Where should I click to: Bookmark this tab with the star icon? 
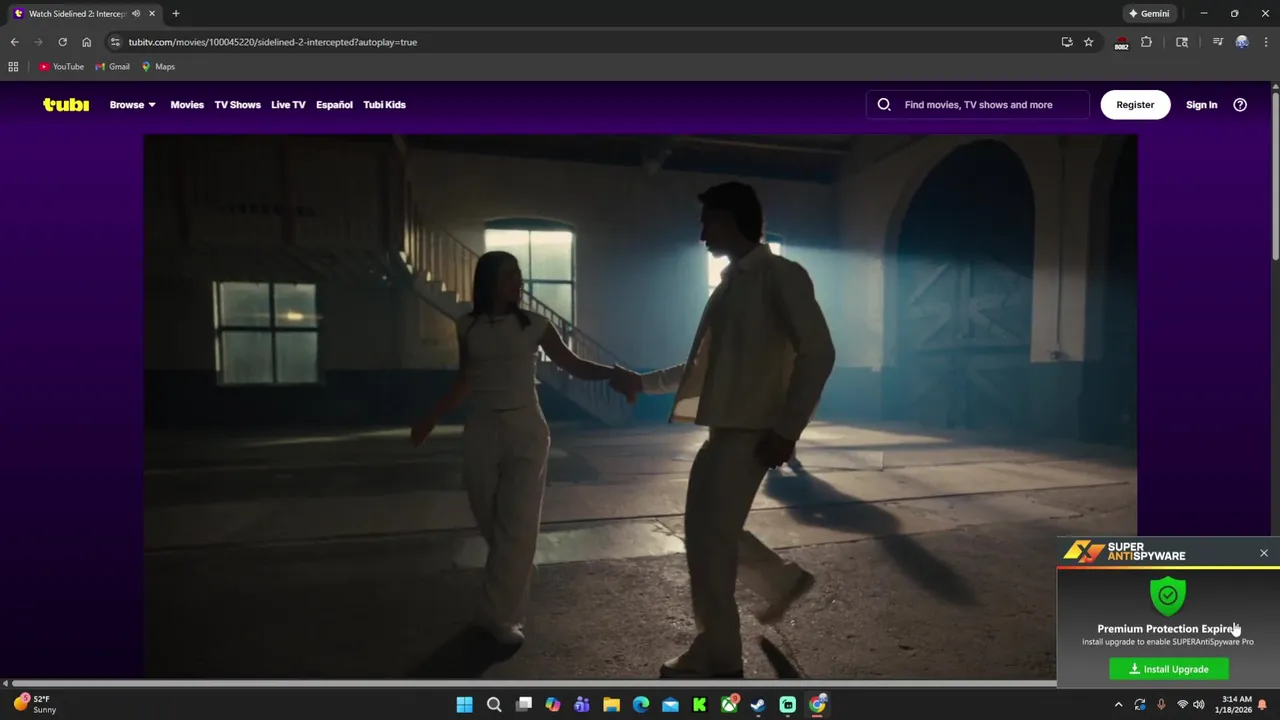click(x=1089, y=42)
